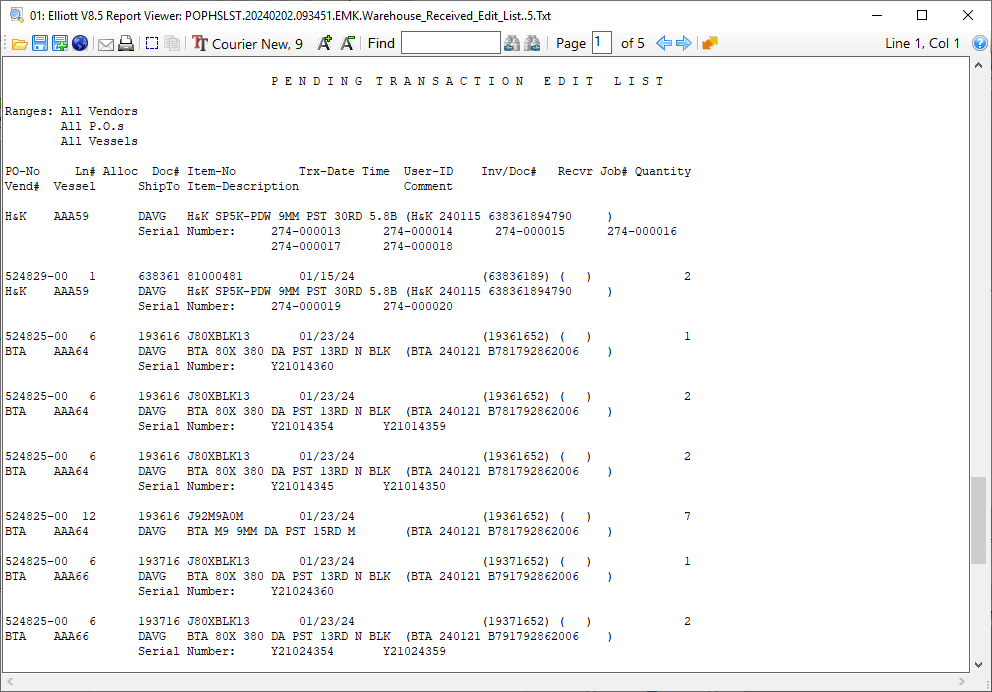This screenshot has height=692, width=992.
Task: Print the report with the printer icon
Action: coord(127,44)
